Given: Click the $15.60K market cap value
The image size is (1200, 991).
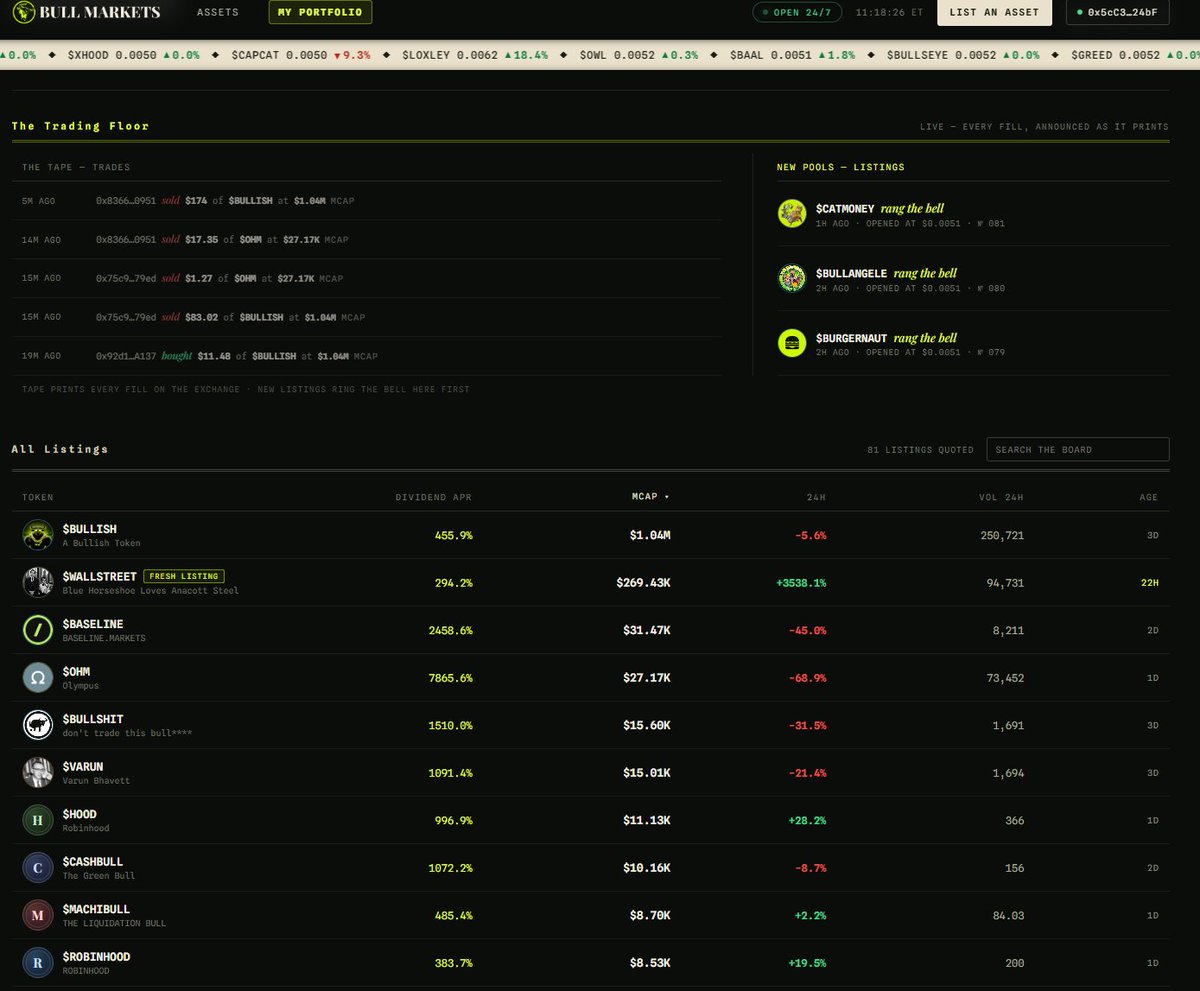Looking at the screenshot, I should [x=647, y=725].
